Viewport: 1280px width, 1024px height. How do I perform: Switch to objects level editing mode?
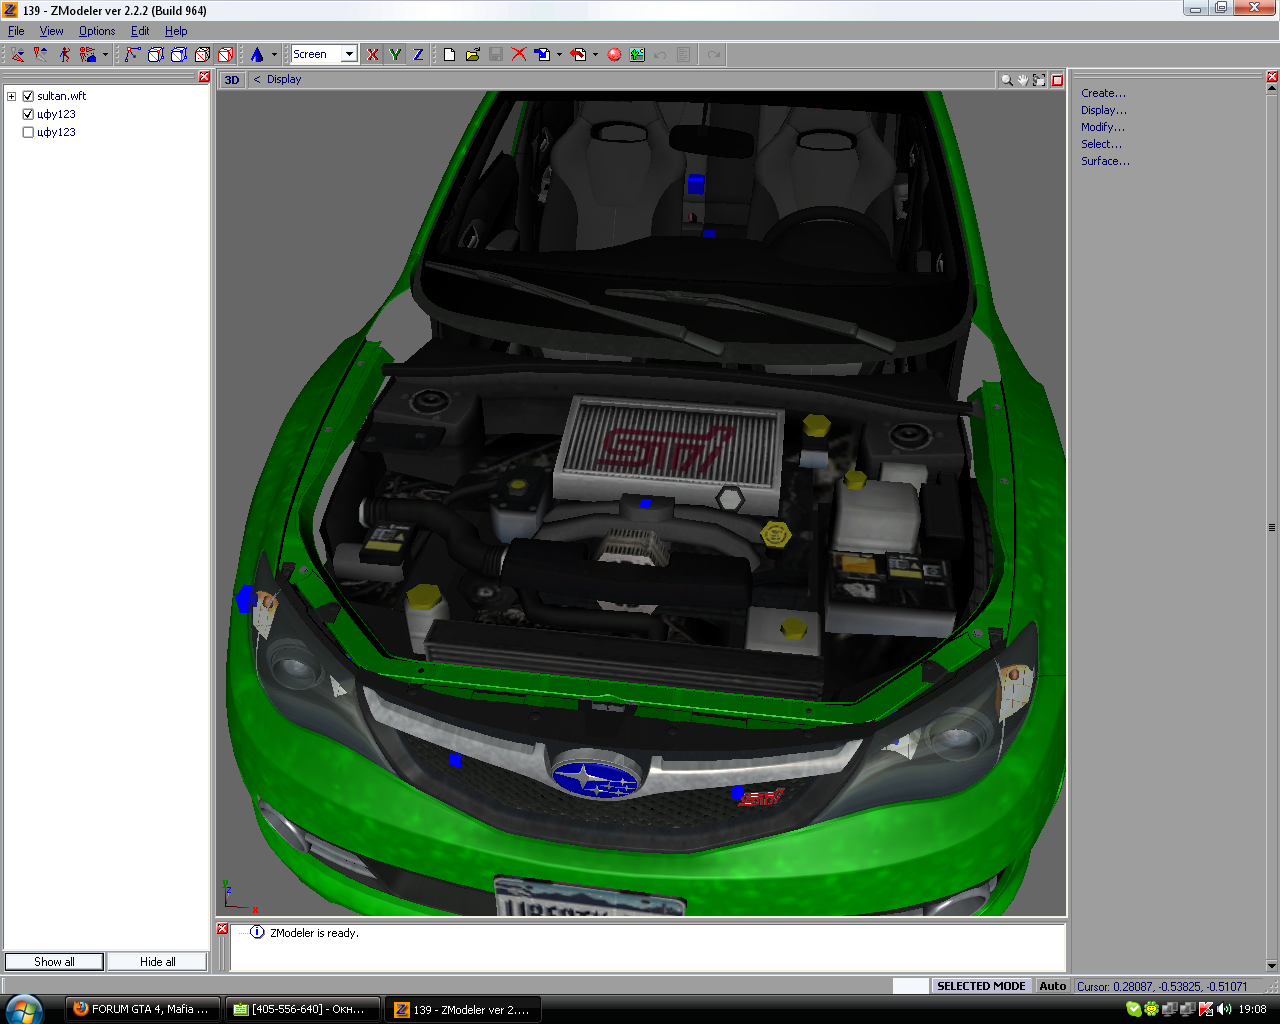click(x=225, y=55)
